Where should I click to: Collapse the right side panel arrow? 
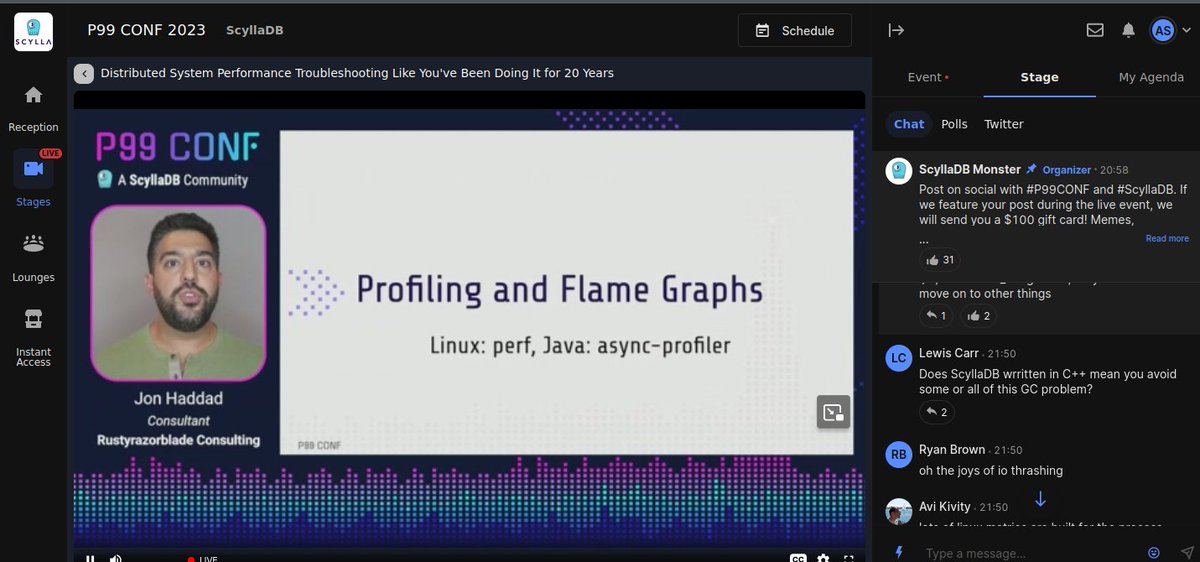pyautogui.click(x=896, y=30)
